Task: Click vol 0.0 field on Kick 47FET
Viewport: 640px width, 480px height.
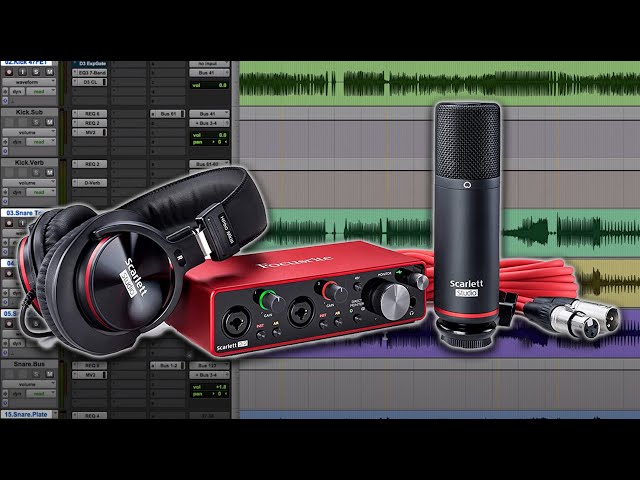Action: tap(209, 85)
